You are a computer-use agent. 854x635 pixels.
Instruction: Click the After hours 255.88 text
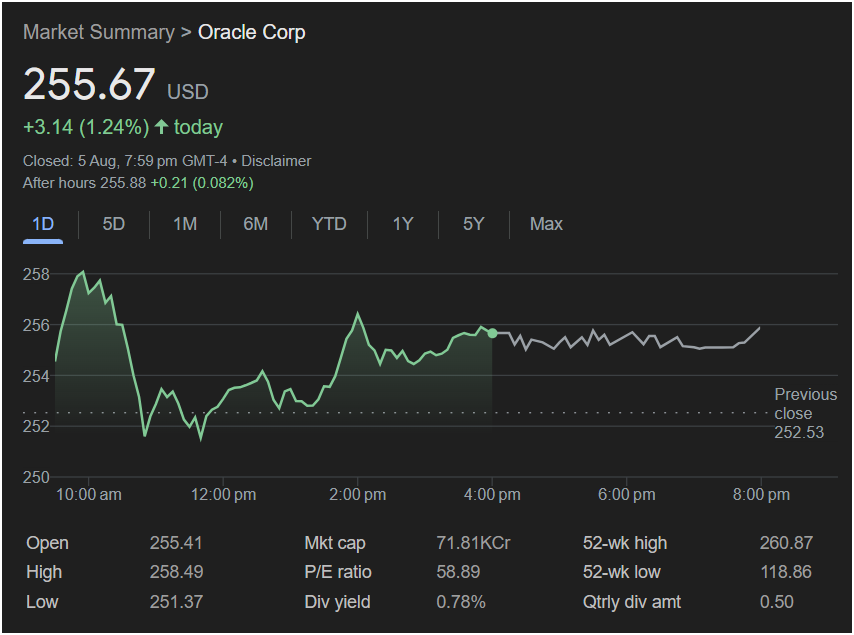click(84, 183)
